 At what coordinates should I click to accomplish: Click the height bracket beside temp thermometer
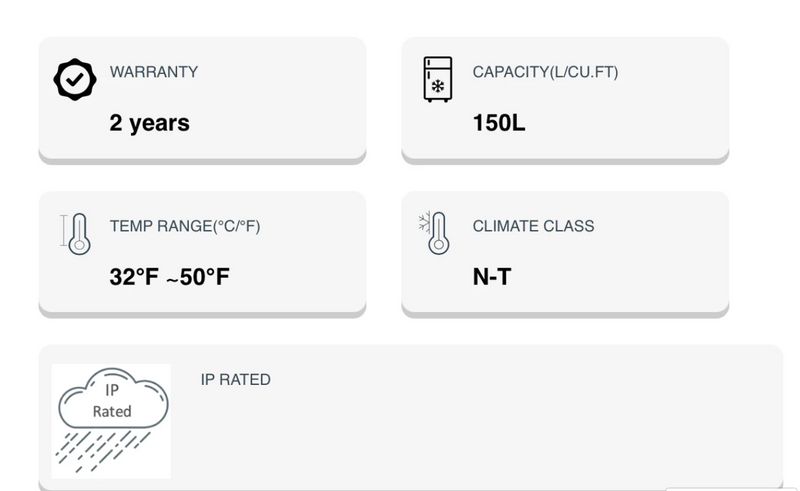[x=64, y=233]
